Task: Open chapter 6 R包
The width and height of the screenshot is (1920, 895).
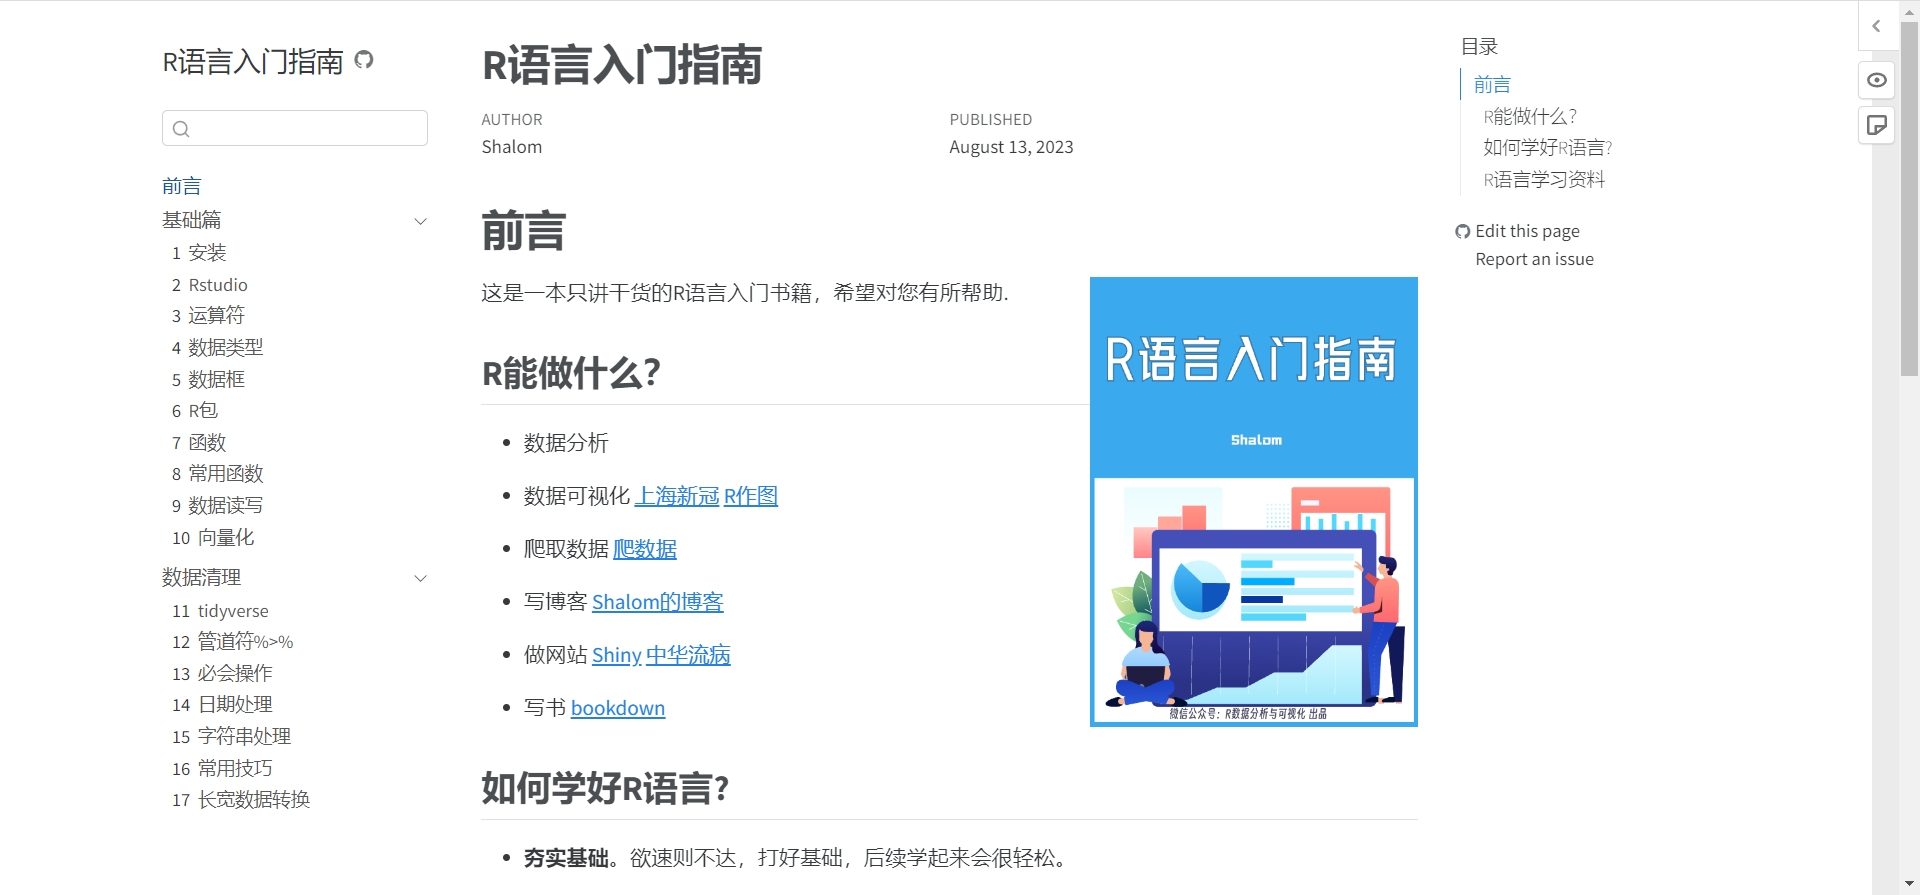Action: coord(195,411)
